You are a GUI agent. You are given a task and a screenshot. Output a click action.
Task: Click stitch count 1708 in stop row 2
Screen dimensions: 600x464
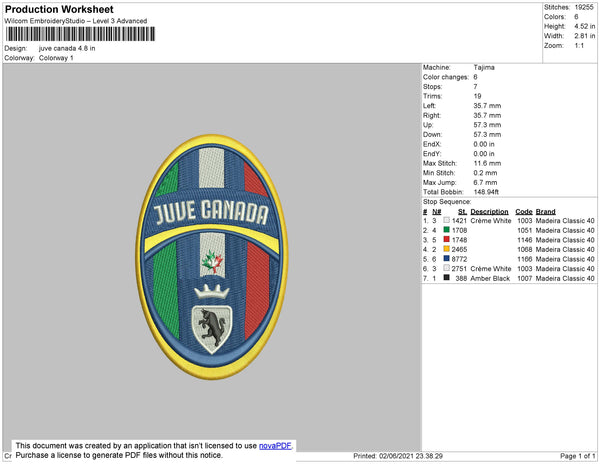tap(459, 230)
